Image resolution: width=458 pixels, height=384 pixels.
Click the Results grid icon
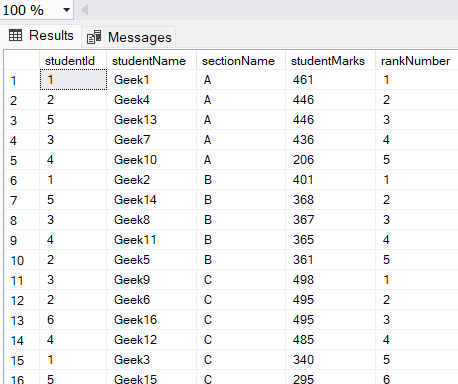coord(15,35)
